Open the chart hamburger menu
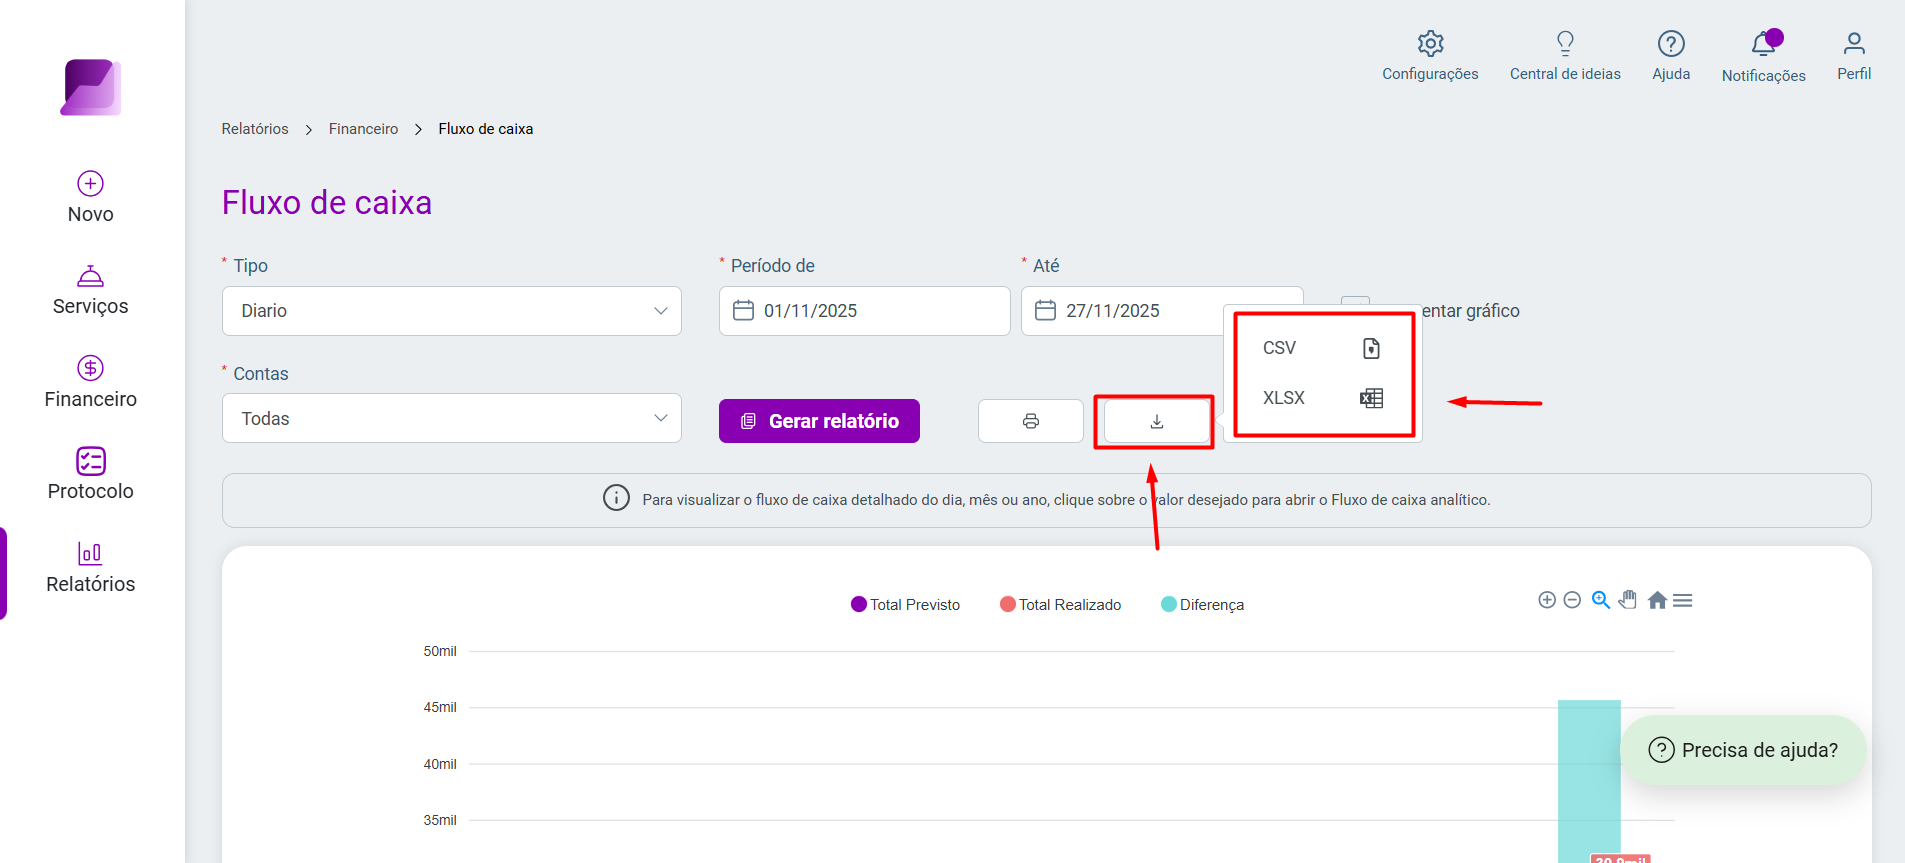Screen dimensions: 1905x863 click(1683, 600)
